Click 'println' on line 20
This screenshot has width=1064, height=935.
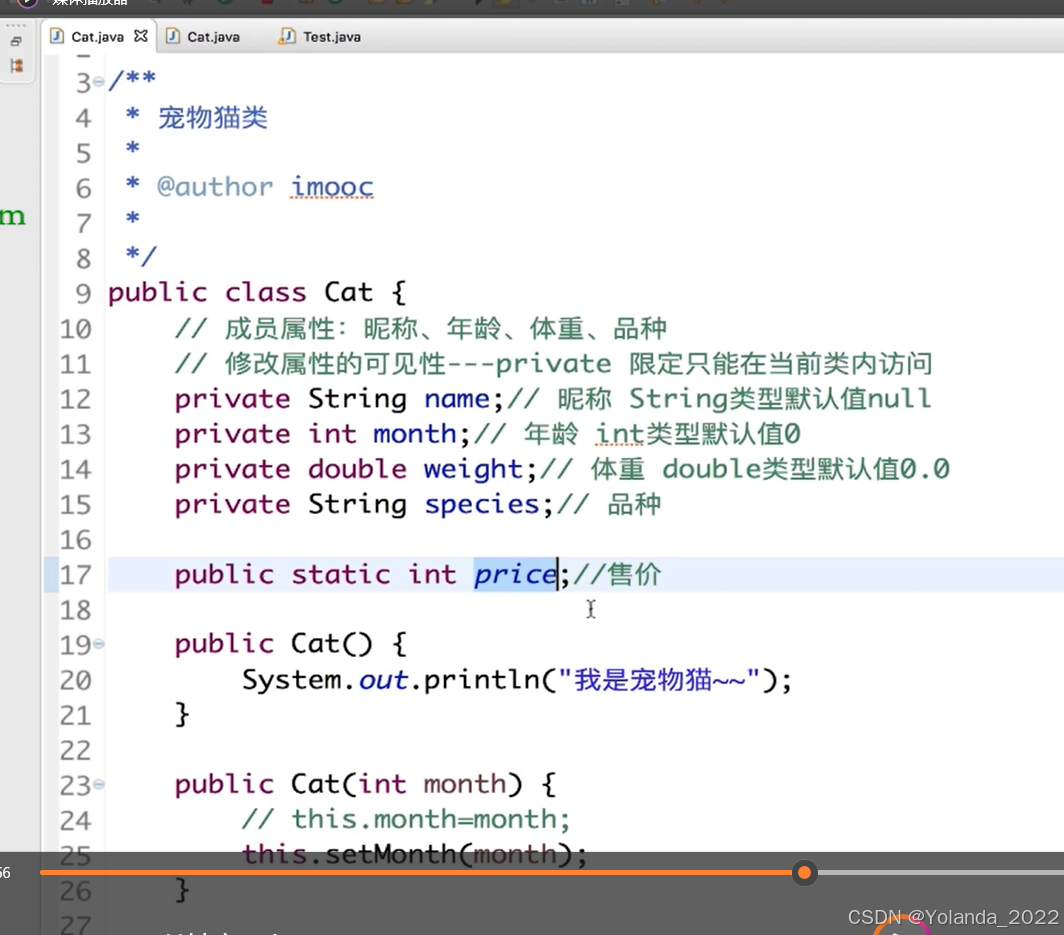(x=482, y=680)
